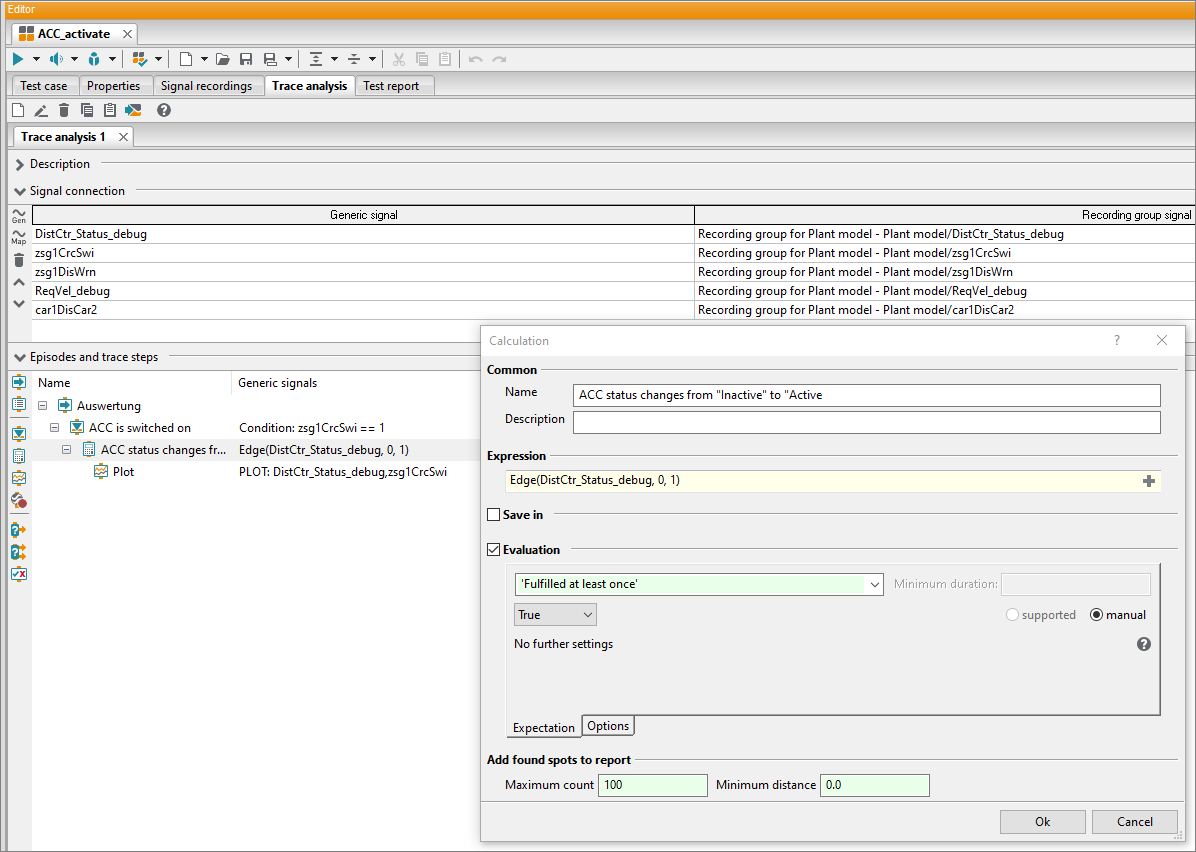Viewport: 1196px width, 852px height.
Task: Open the 'Fulfilled at least once' combo box
Action: [x=699, y=584]
